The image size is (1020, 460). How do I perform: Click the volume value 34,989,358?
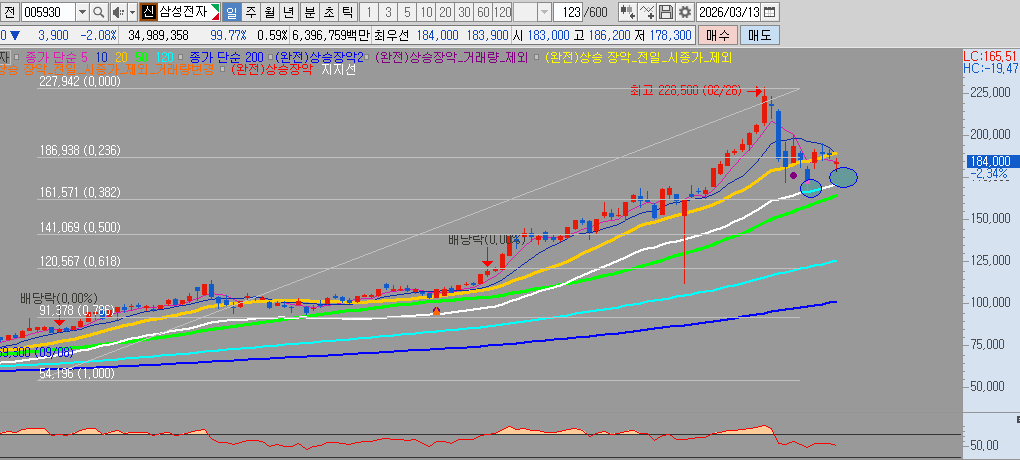tap(159, 35)
